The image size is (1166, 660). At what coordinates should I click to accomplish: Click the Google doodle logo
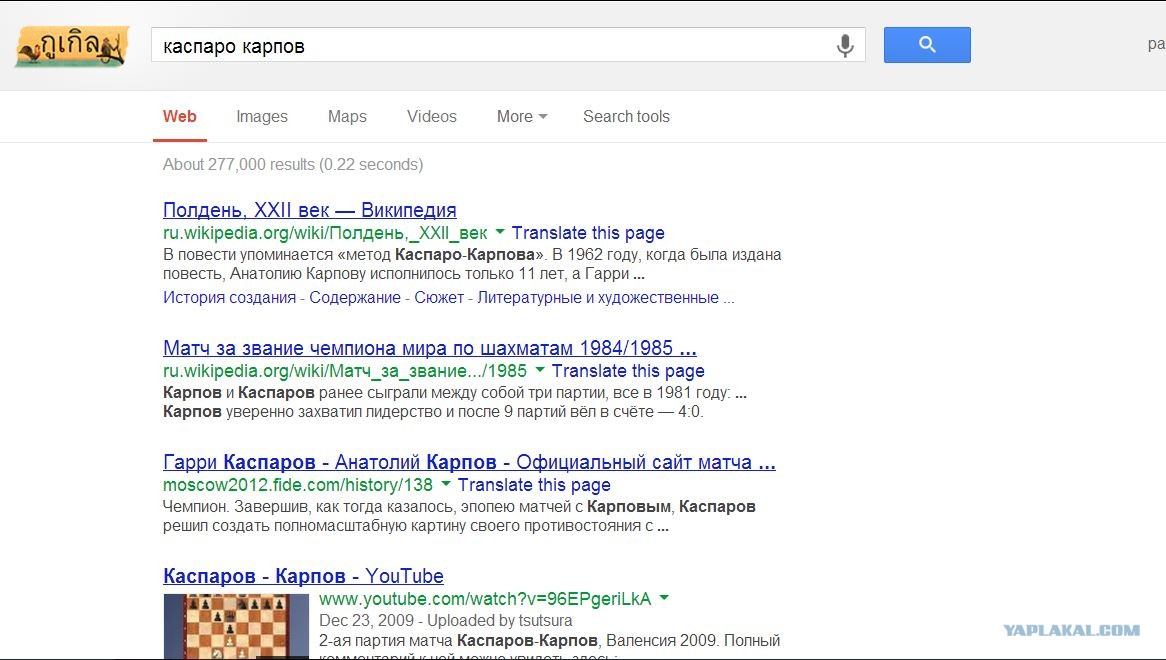tap(71, 47)
